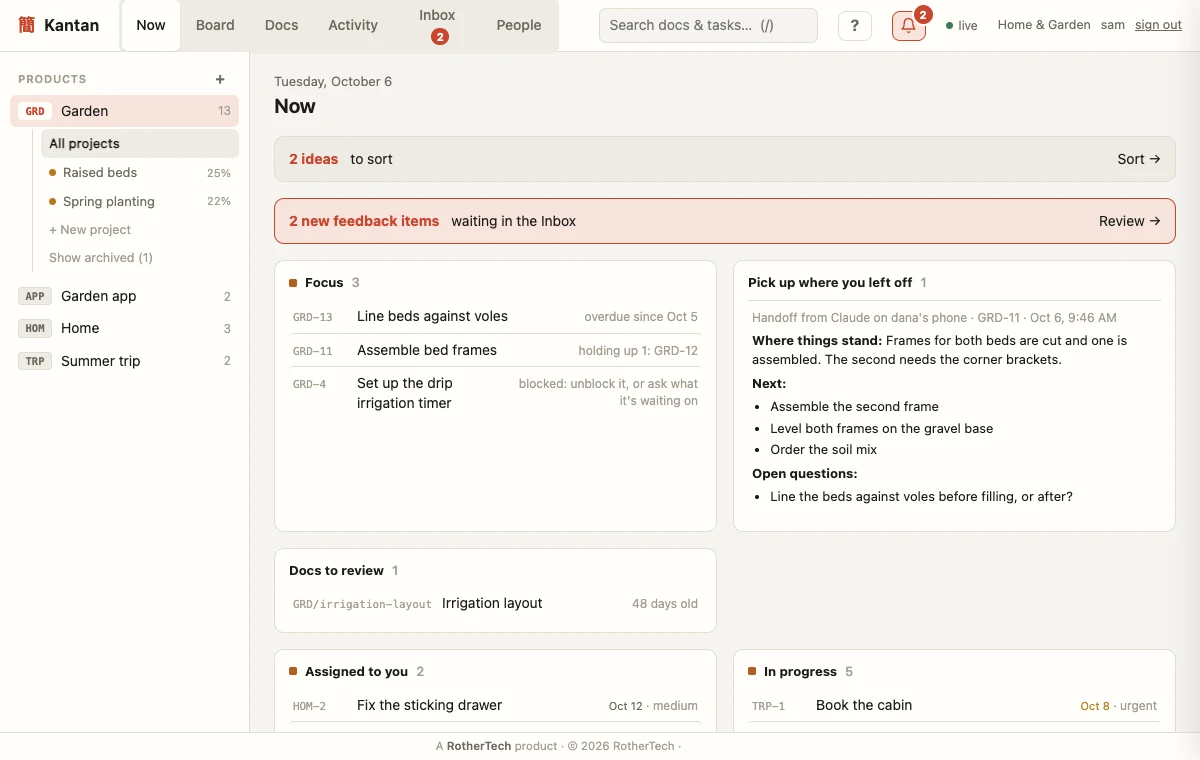This screenshot has width=1200, height=760.
Task: Open task Line beds against voles
Action: (432, 316)
